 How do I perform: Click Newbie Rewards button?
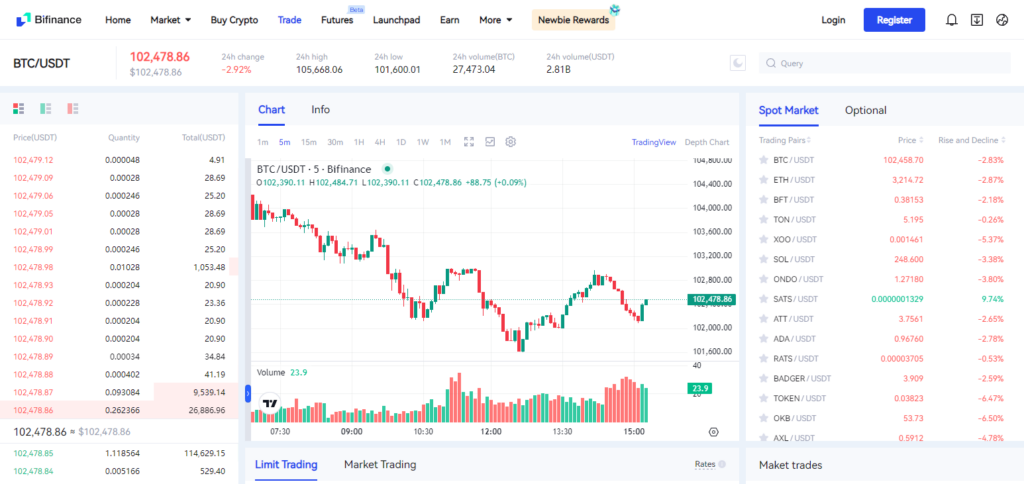tap(573, 20)
